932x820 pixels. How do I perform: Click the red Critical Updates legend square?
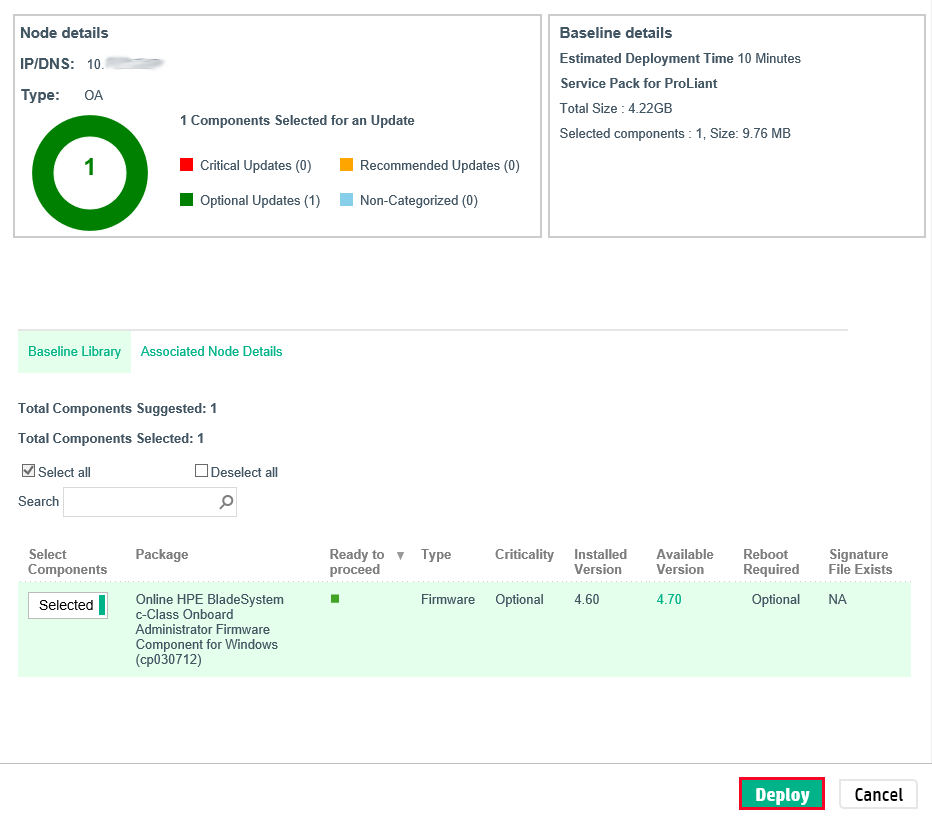184,164
